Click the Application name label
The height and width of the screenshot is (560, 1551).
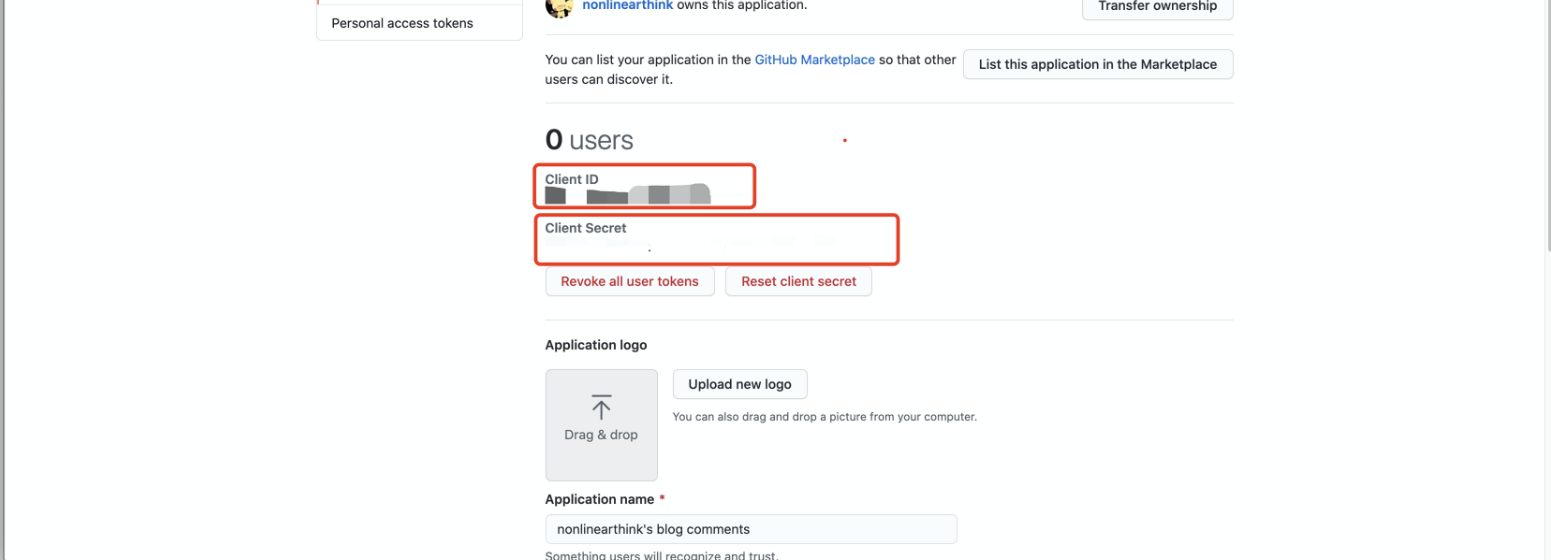[599, 499]
